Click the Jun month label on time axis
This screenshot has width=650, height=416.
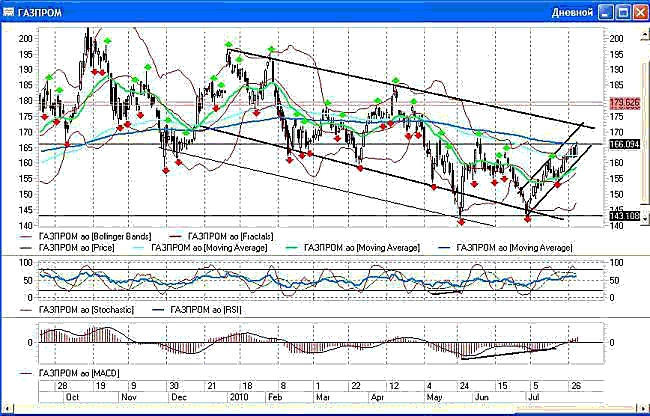click(482, 397)
